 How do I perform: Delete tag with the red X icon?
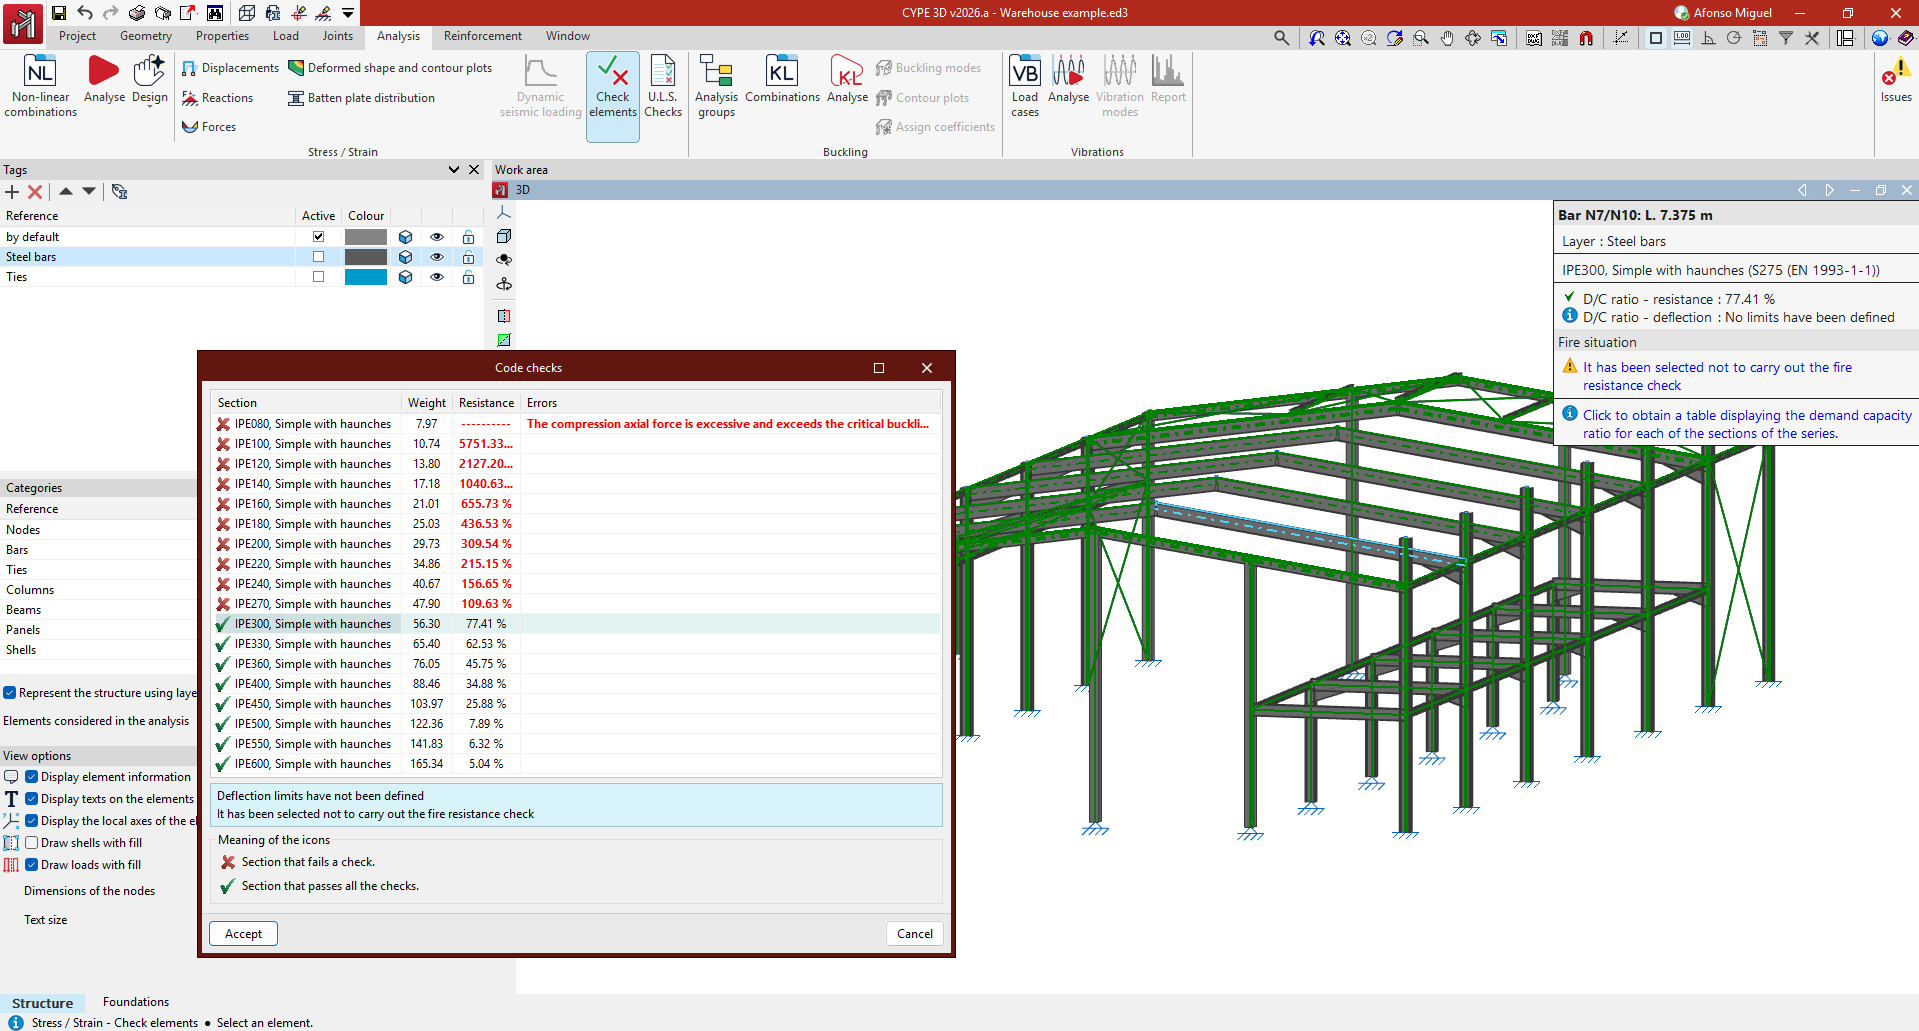(35, 192)
